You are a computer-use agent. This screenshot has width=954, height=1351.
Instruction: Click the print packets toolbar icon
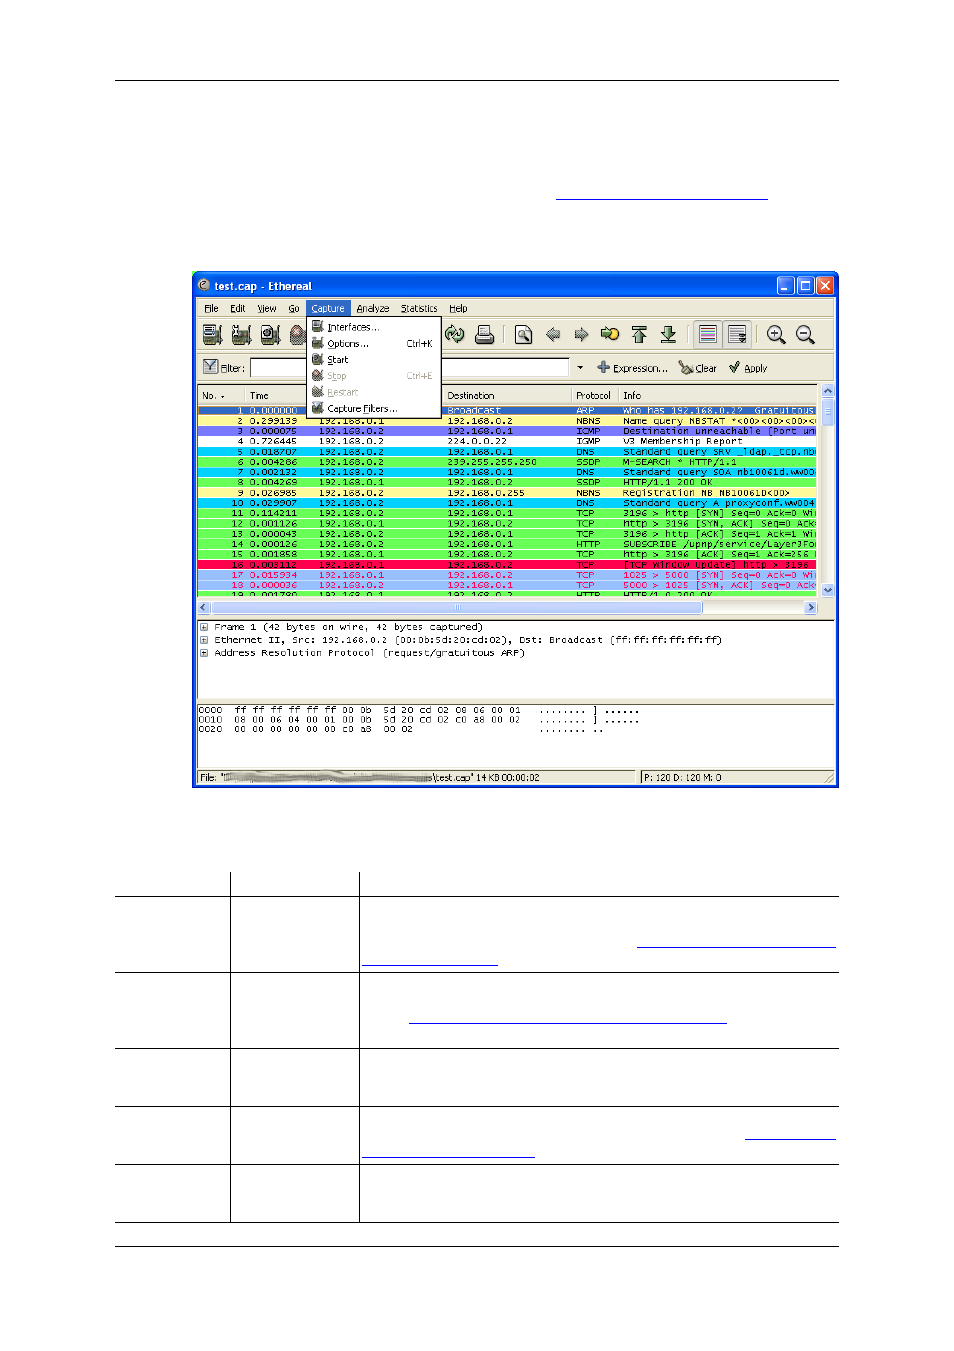tap(485, 335)
